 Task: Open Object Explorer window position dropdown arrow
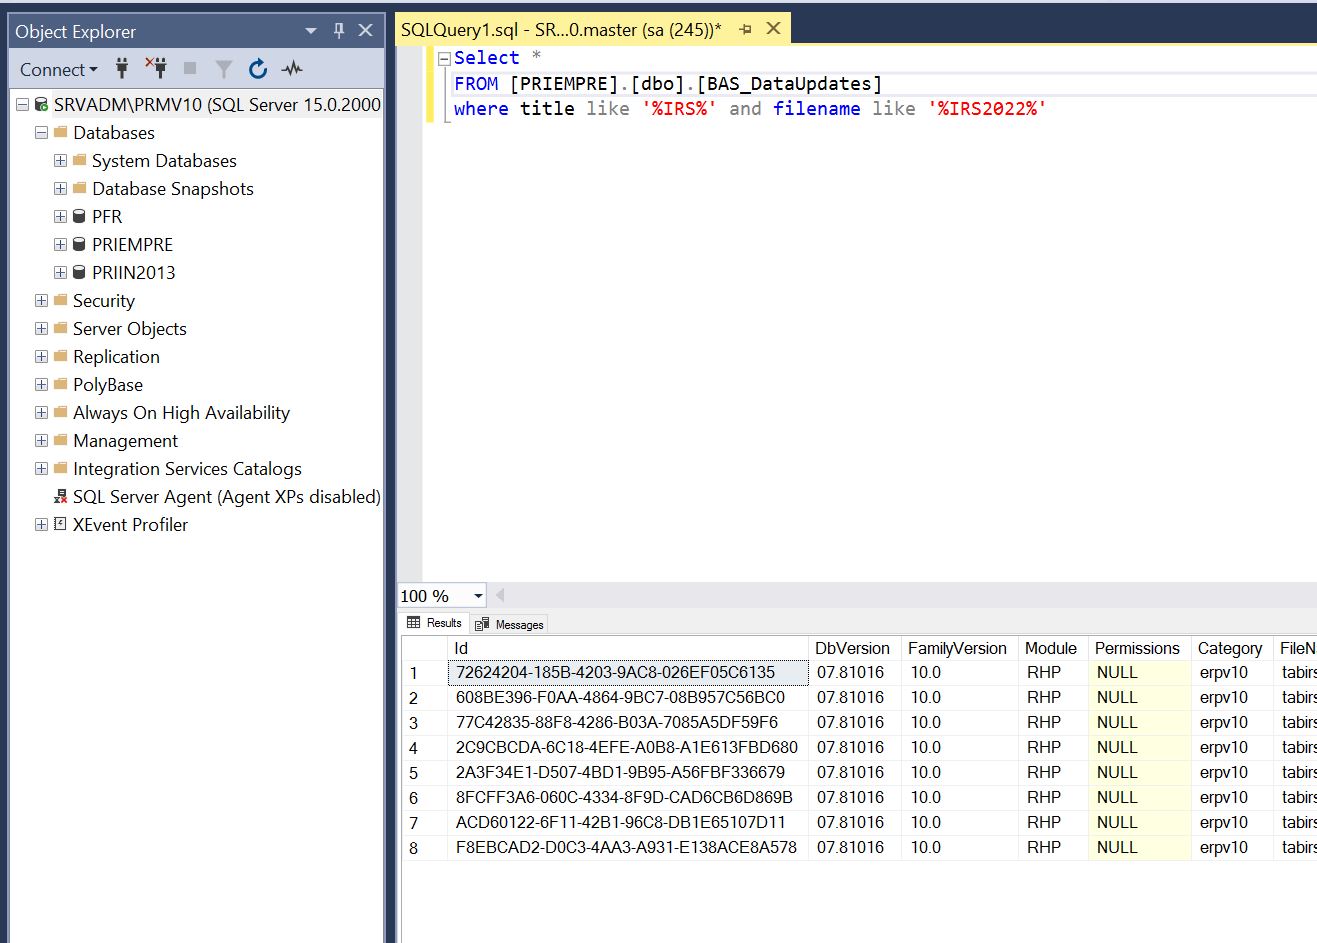pyautogui.click(x=311, y=31)
